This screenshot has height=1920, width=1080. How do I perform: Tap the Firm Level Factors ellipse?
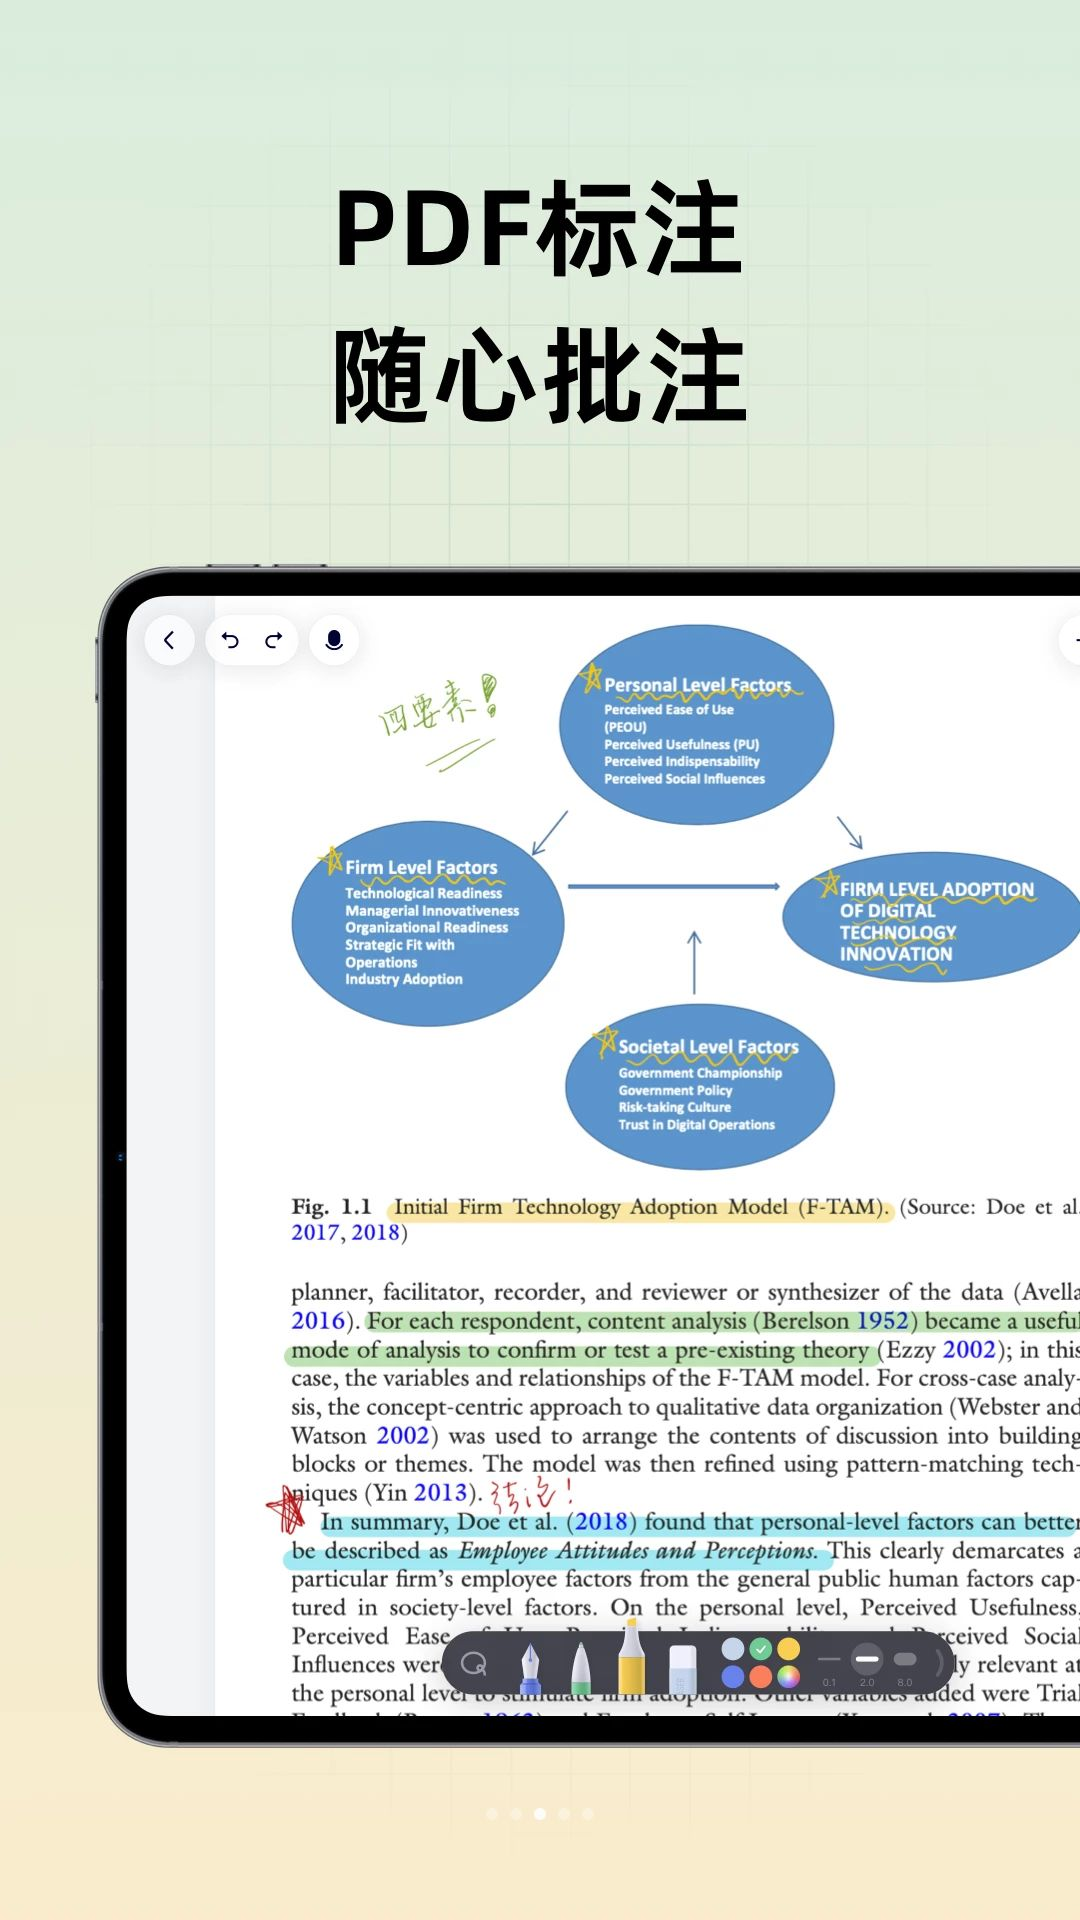pyautogui.click(x=428, y=923)
